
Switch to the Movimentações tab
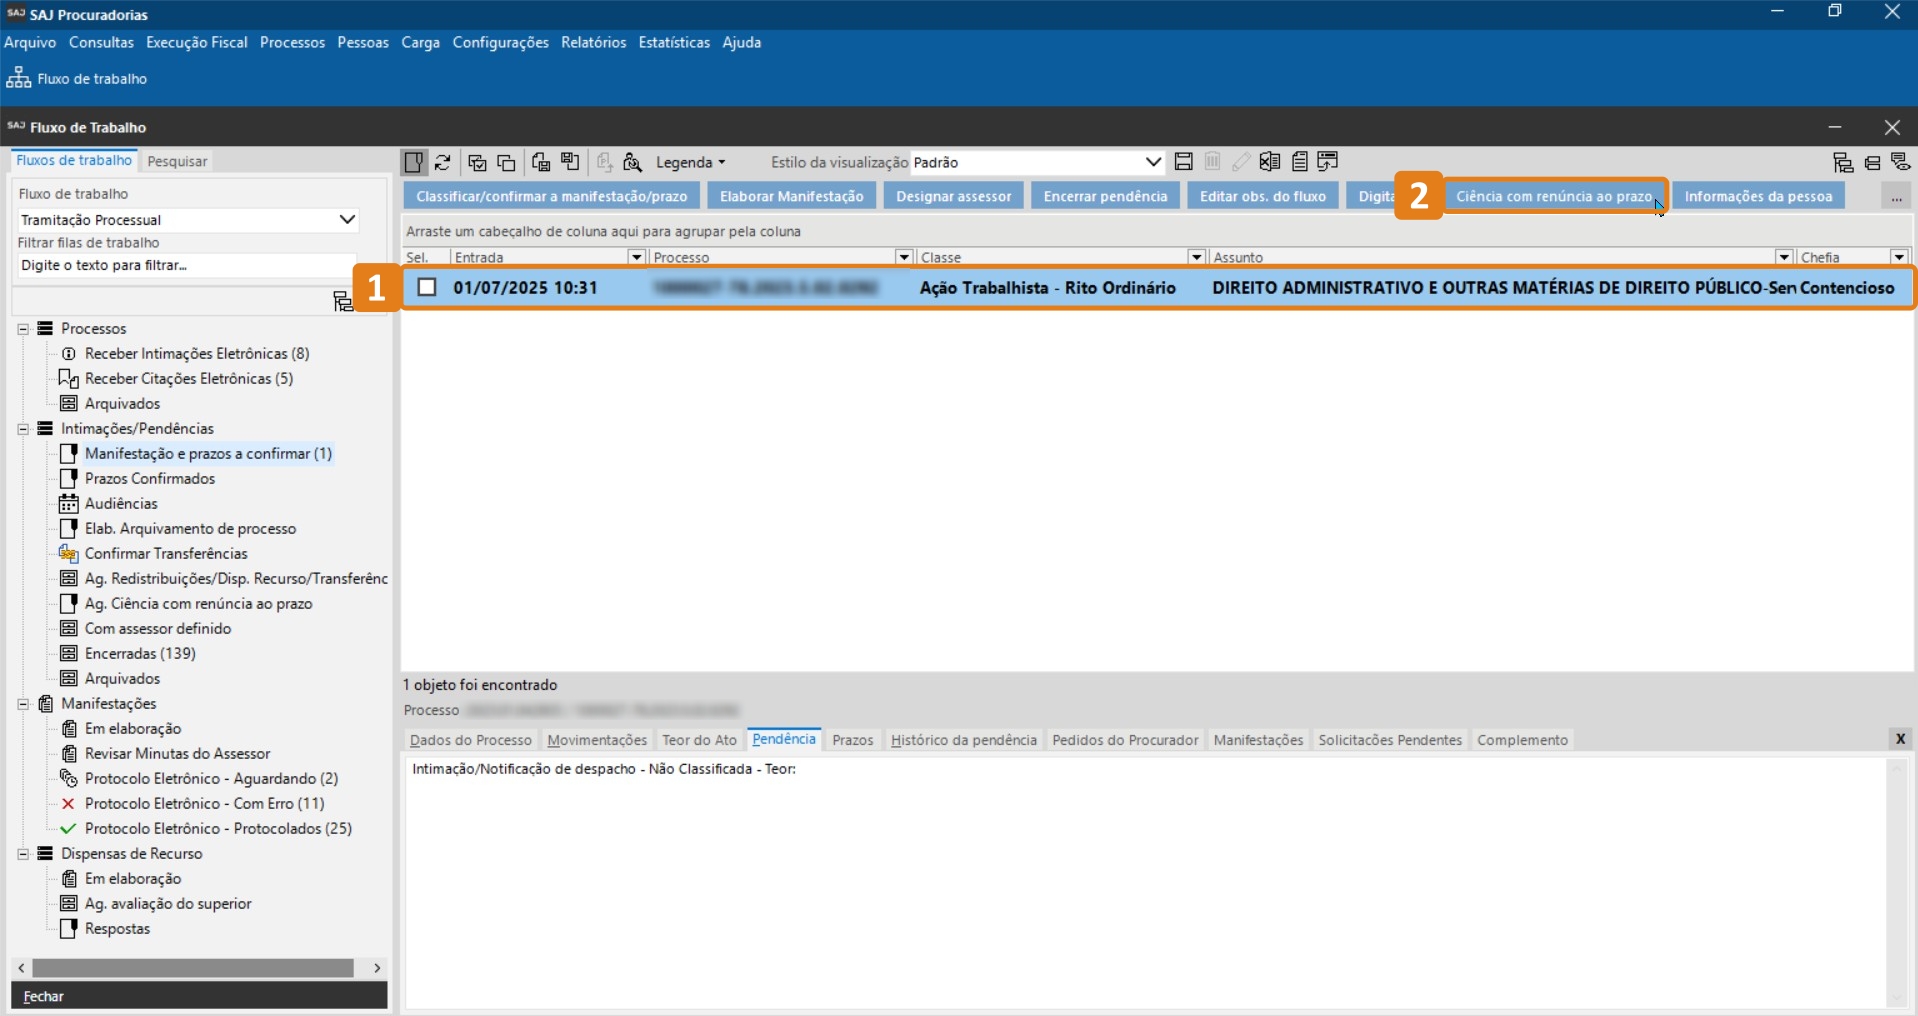[x=597, y=740]
